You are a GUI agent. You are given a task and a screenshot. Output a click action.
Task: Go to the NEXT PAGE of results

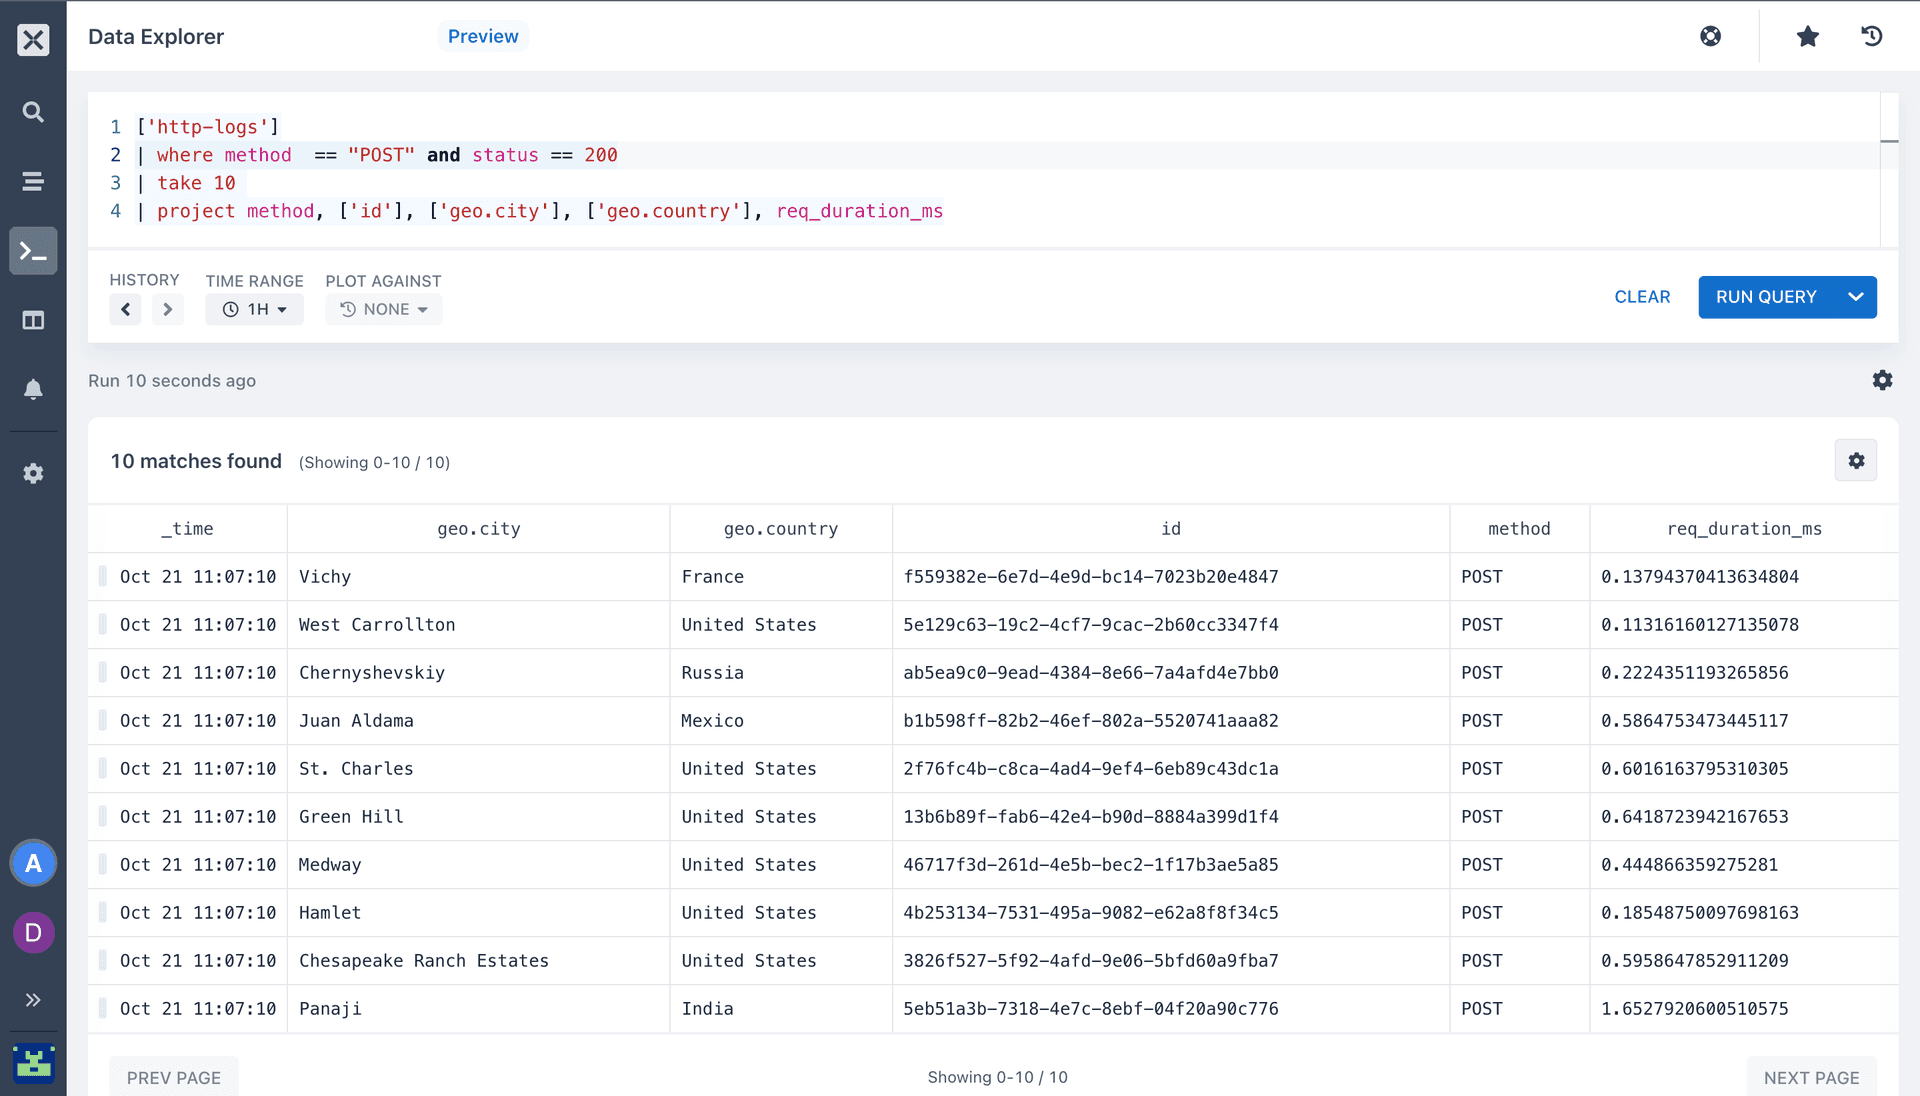point(1812,1077)
